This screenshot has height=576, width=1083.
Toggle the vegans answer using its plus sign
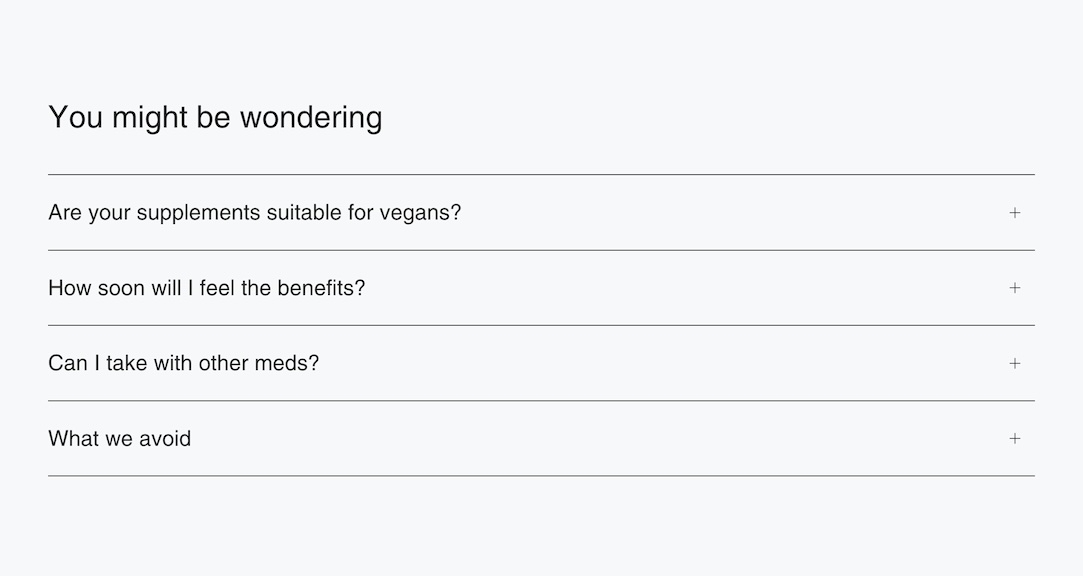pos(1014,212)
